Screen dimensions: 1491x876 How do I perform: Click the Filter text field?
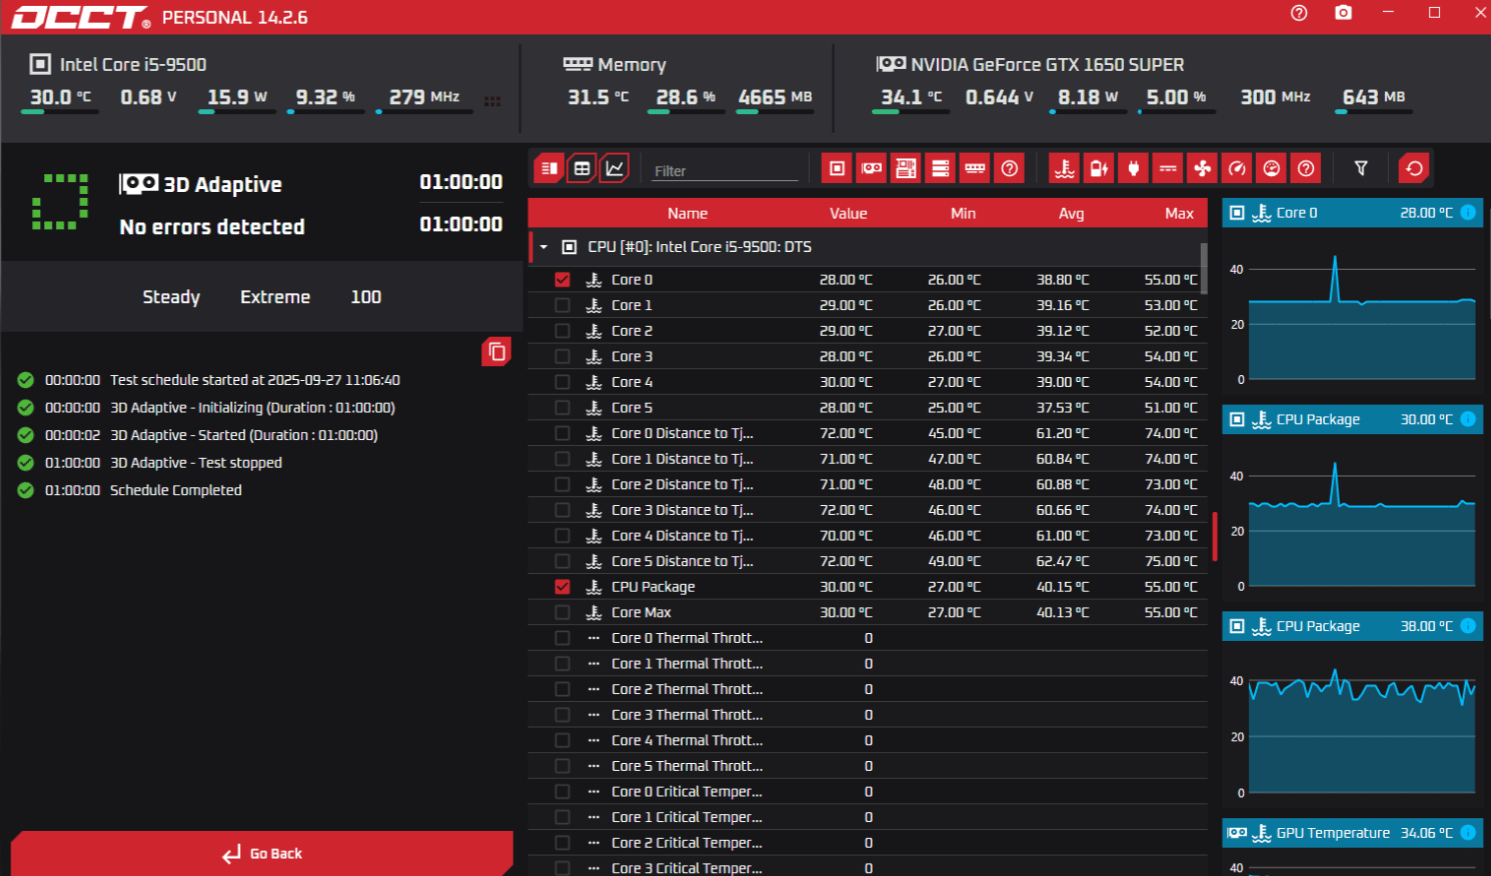pyautogui.click(x=725, y=171)
